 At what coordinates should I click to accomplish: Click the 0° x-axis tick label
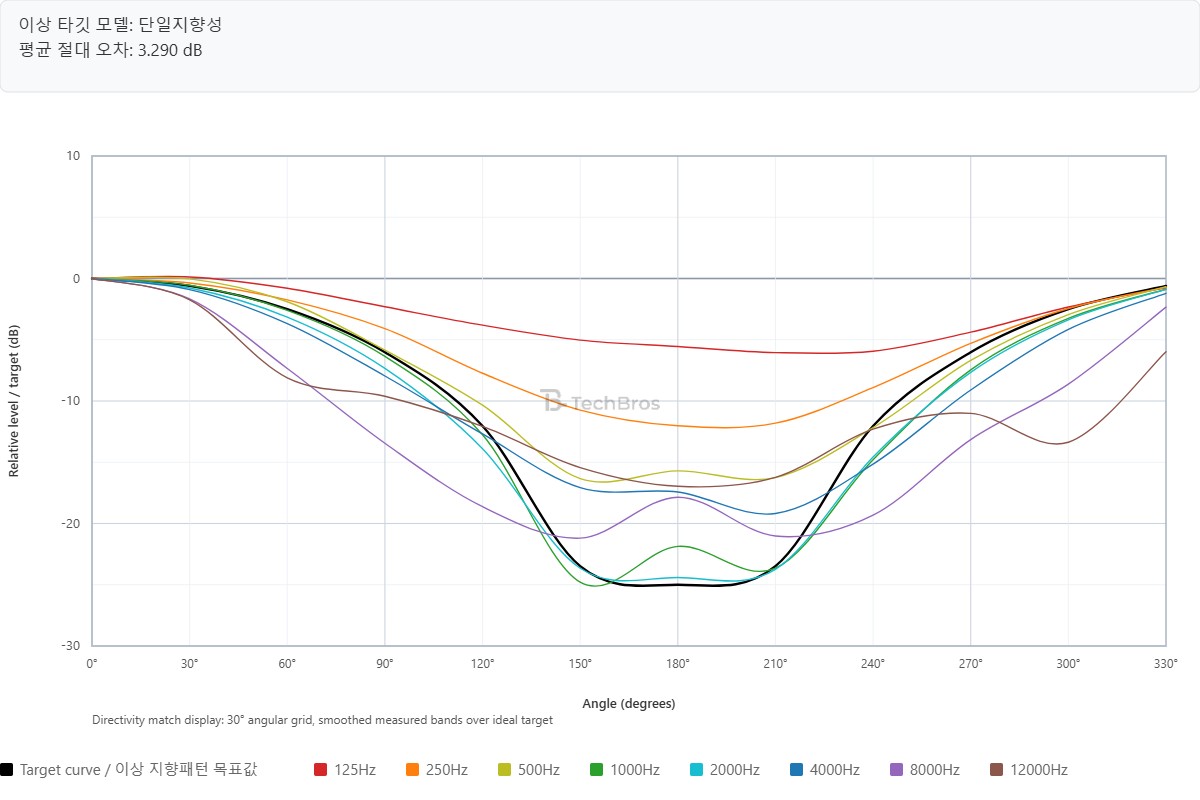(92, 664)
